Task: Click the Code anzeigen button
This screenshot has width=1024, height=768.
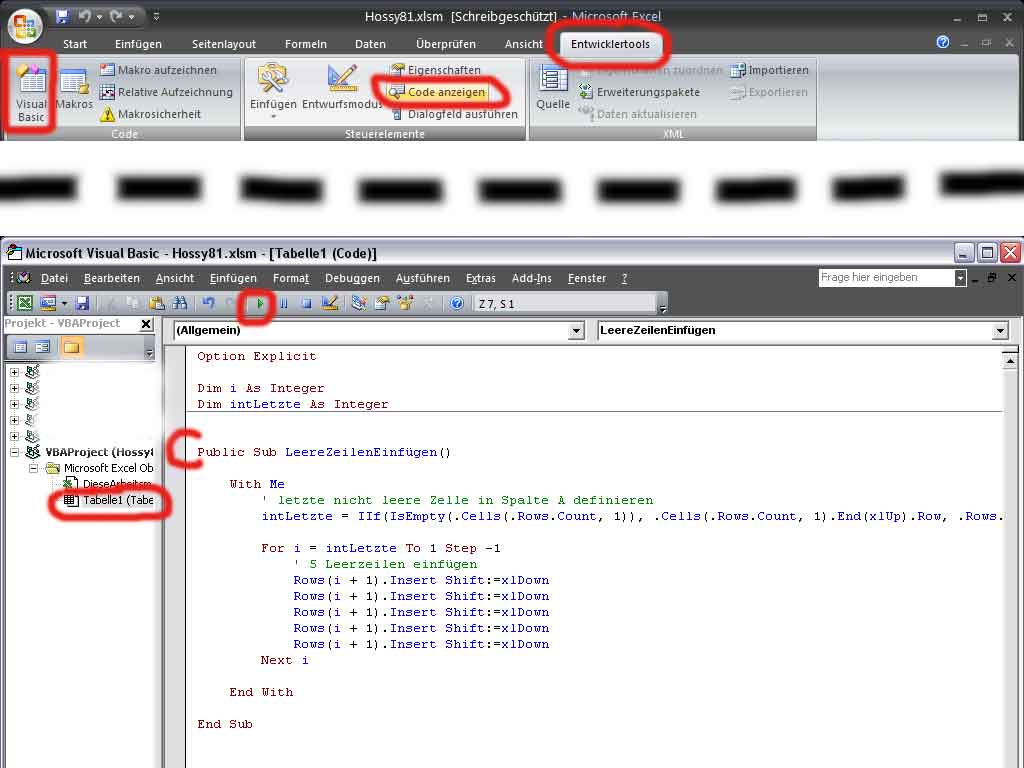Action: 438,92
